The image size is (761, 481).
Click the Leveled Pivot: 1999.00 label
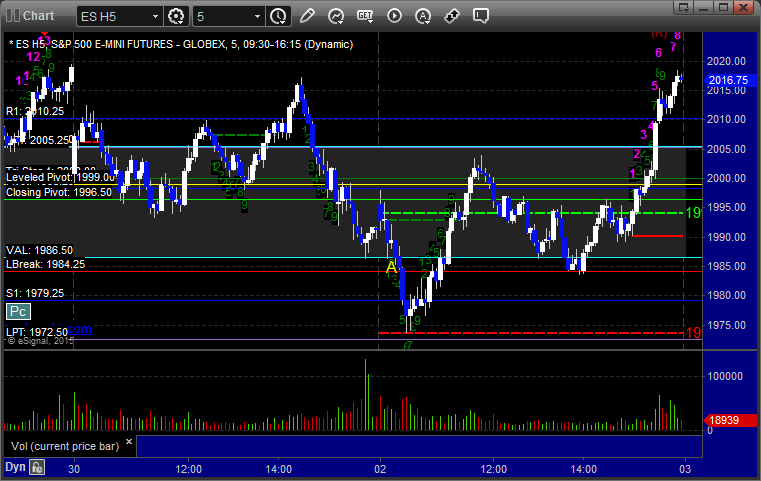(x=60, y=178)
